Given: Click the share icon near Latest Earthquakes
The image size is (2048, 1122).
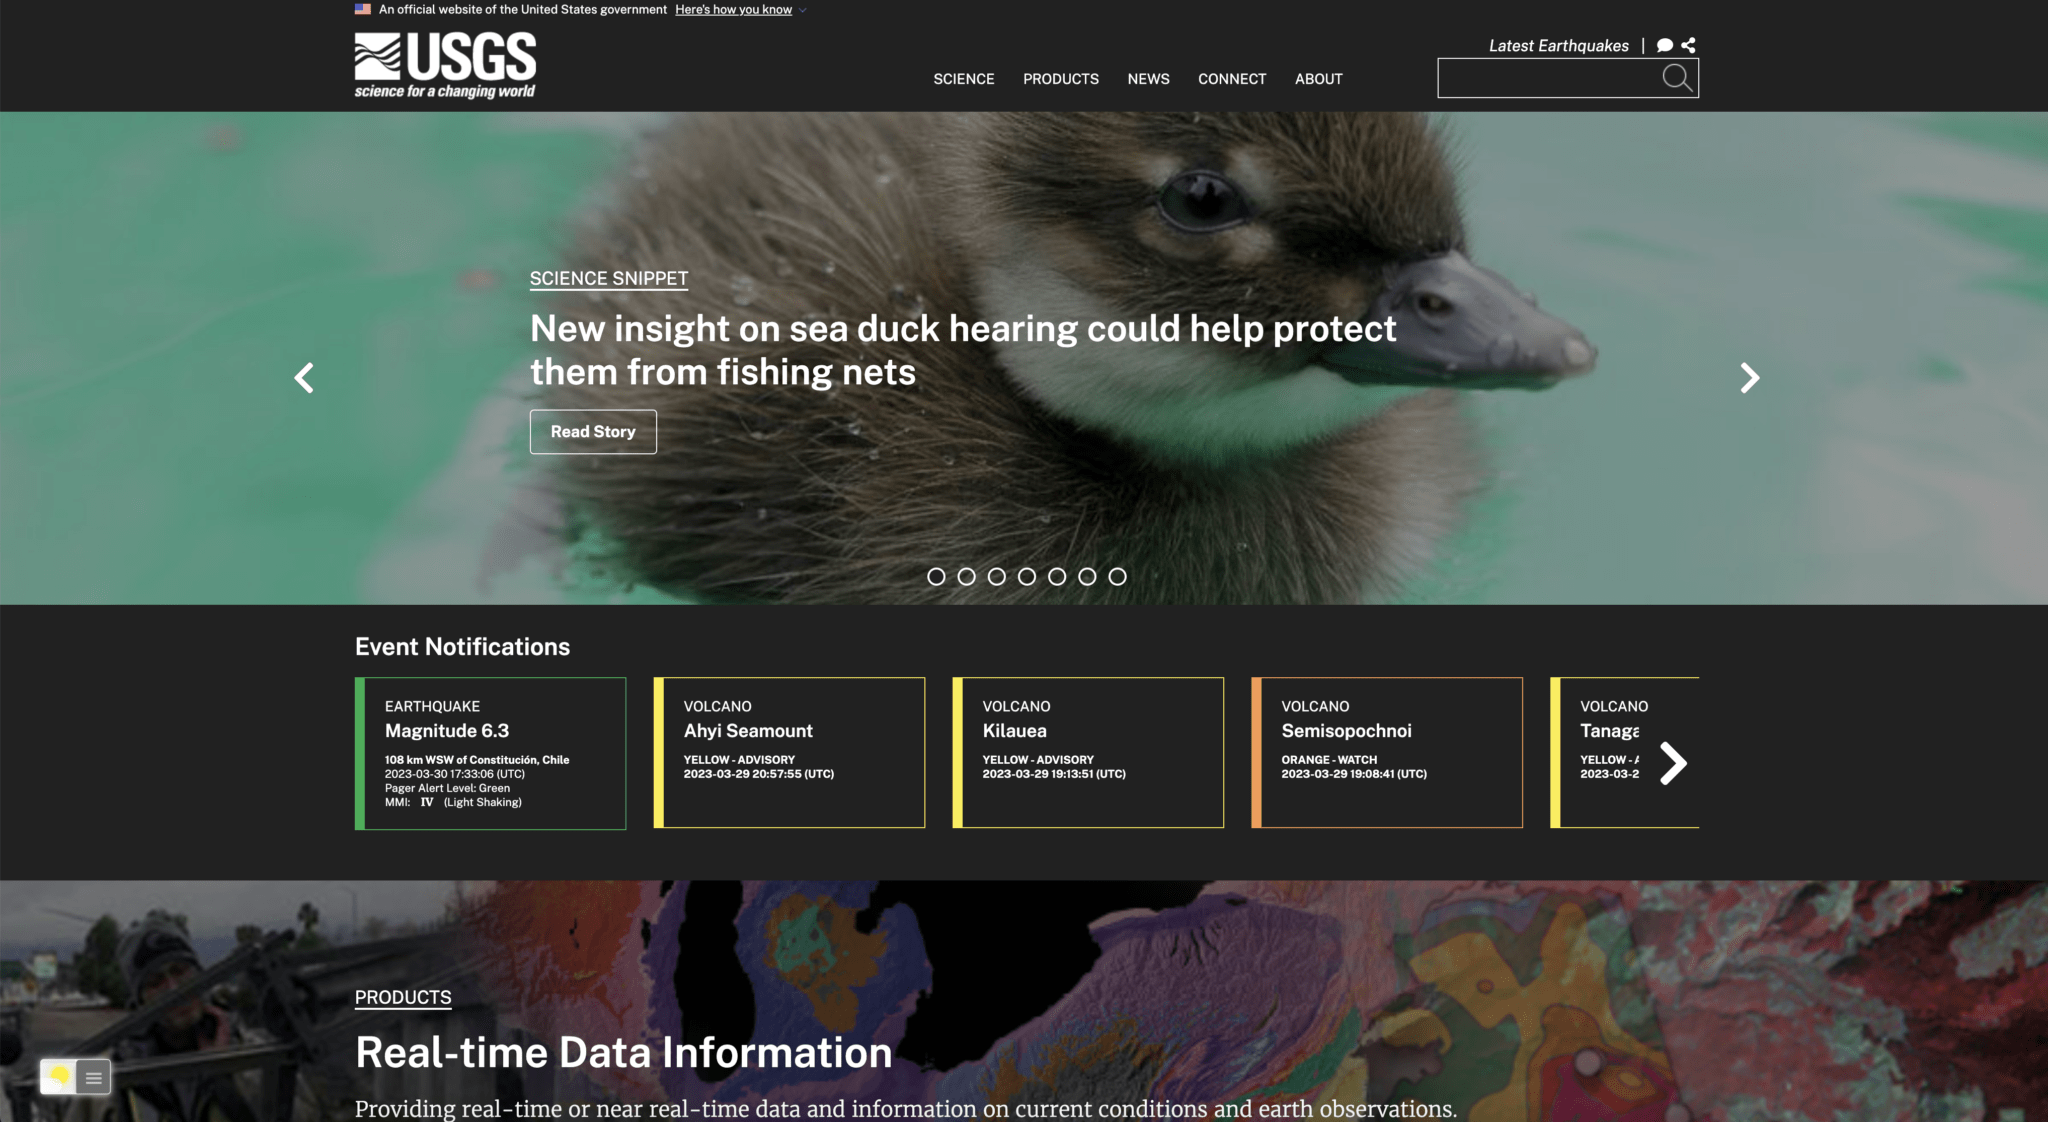Looking at the screenshot, I should coord(1690,45).
